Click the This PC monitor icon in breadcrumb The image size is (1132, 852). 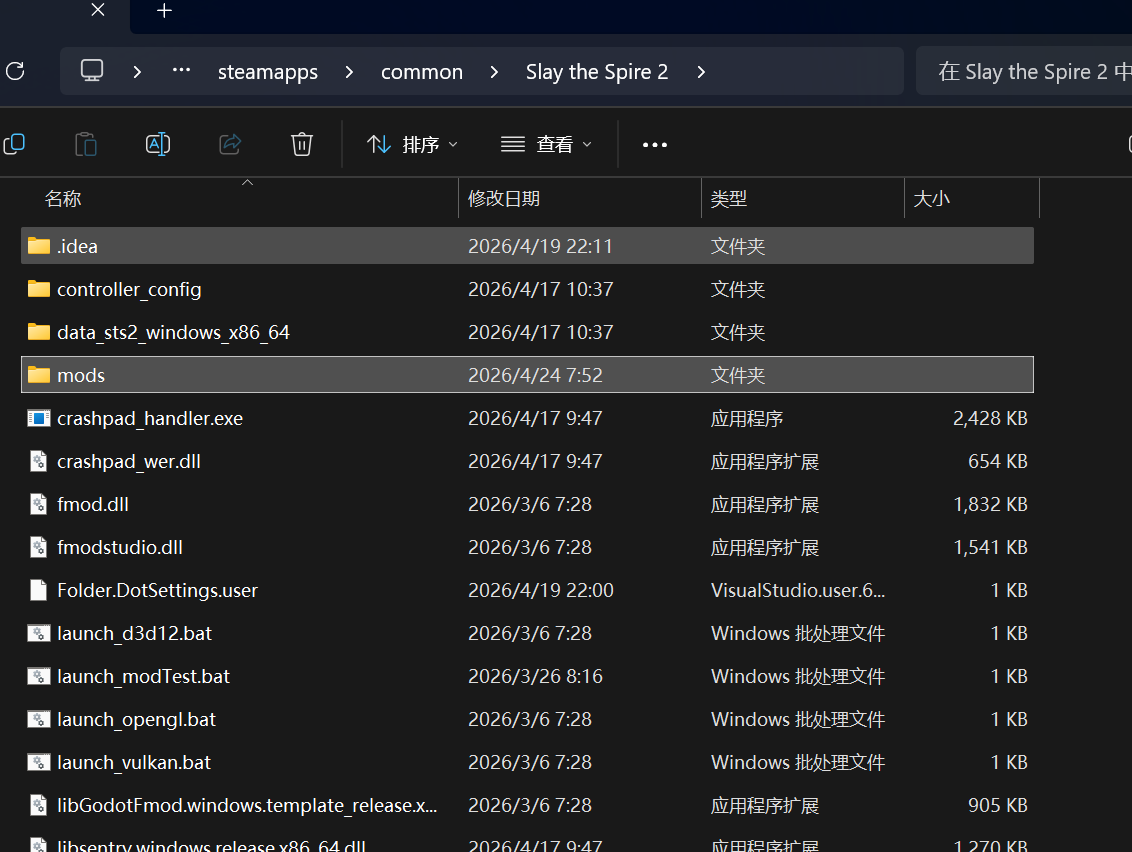point(92,71)
